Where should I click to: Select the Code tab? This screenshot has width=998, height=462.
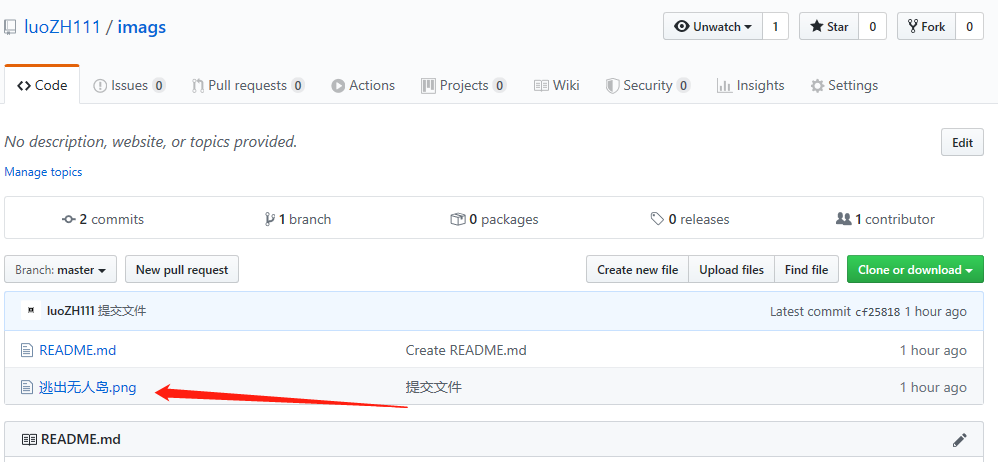pos(42,85)
